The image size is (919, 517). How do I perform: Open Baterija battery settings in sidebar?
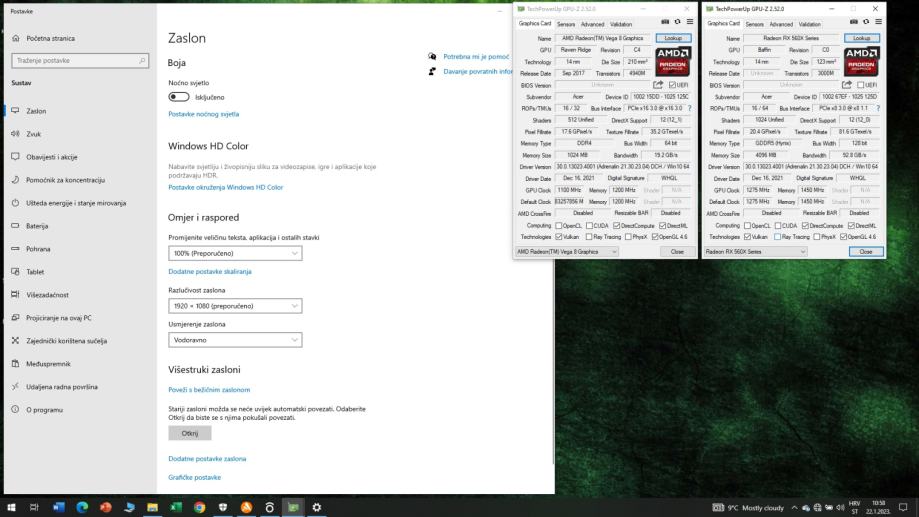pos(37,225)
